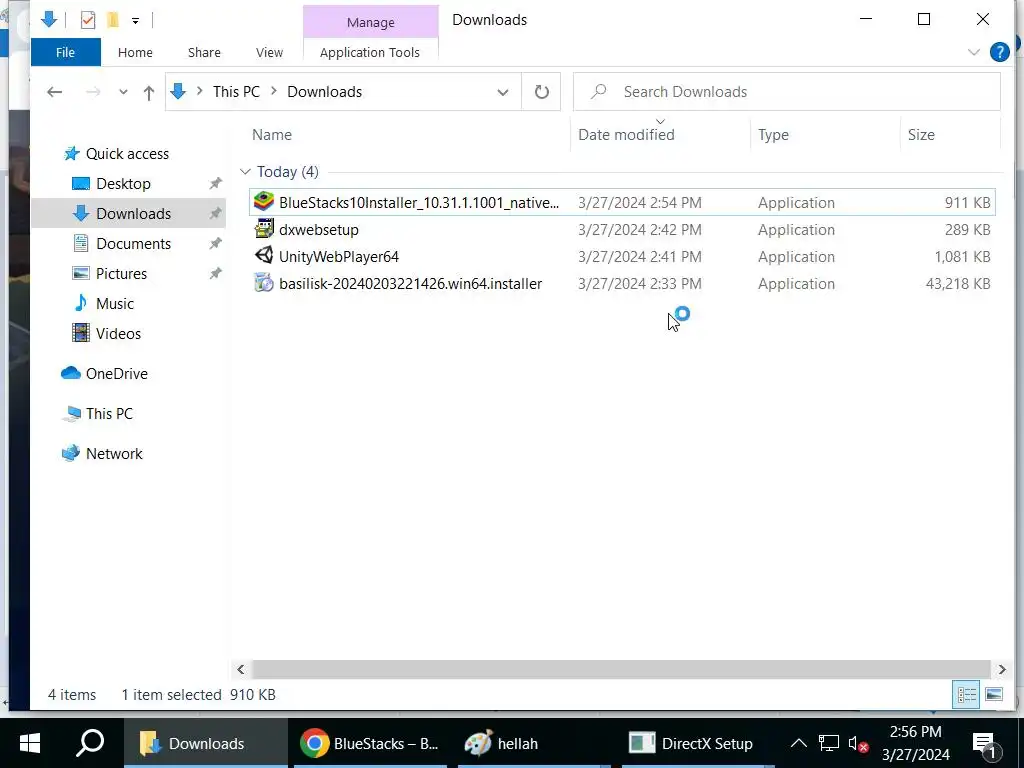The height and width of the screenshot is (768, 1024).
Task: Open the taskbar Search icon
Action: pos(90,743)
